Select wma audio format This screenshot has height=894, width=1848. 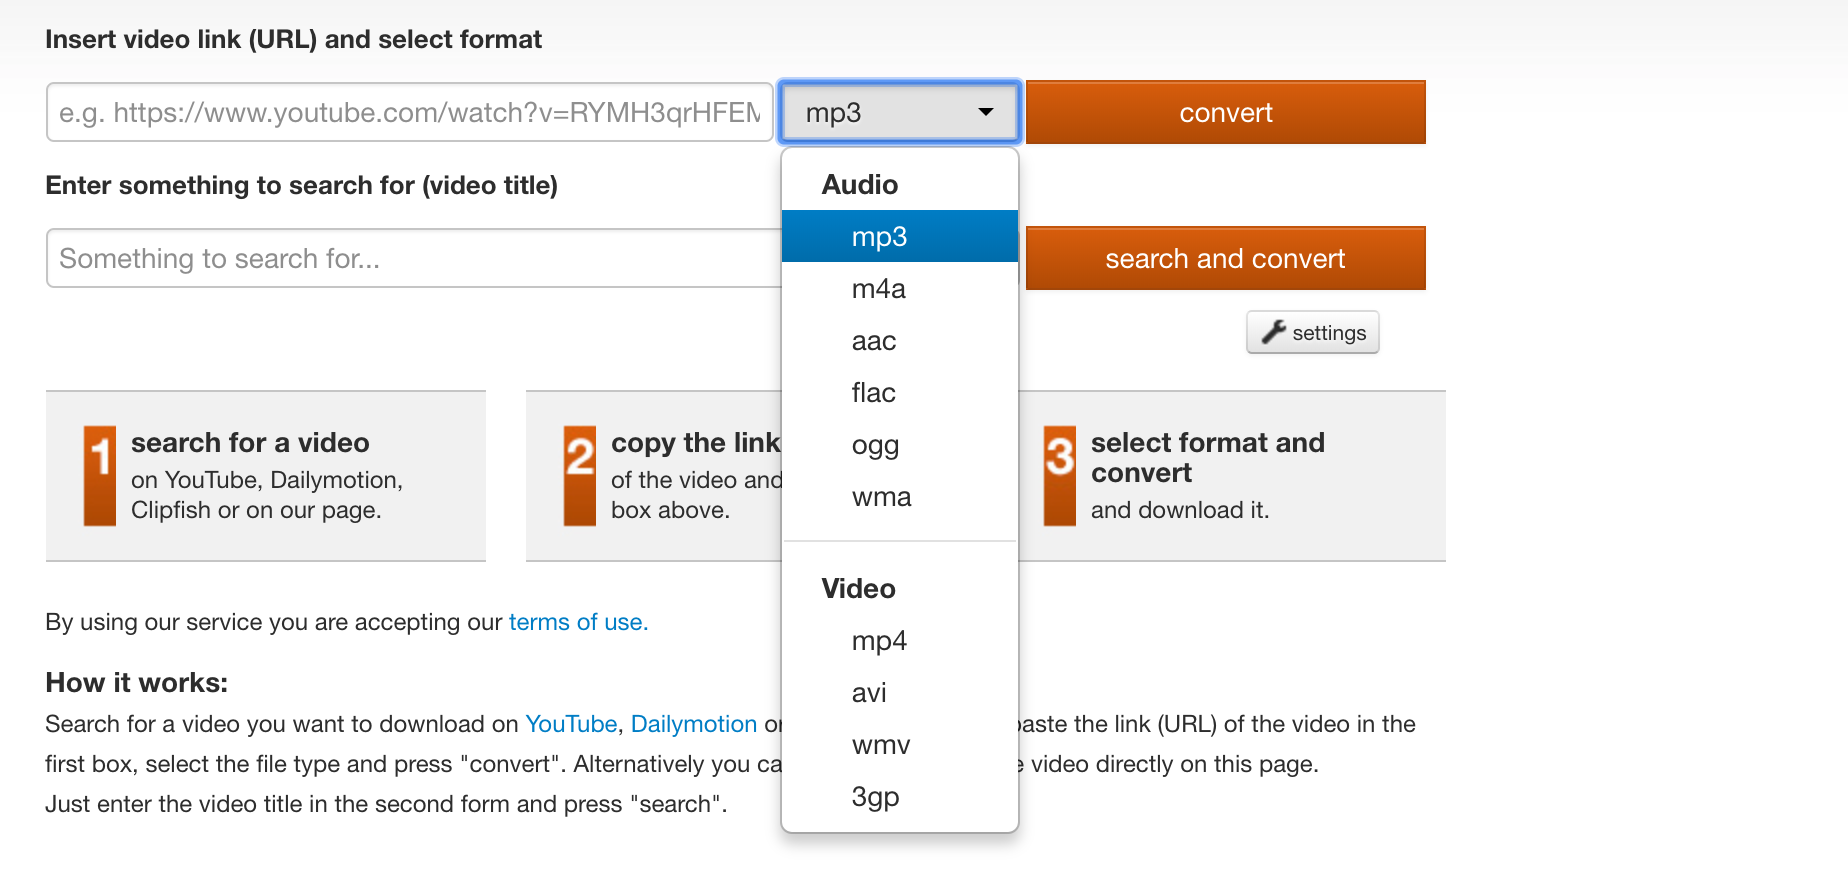pos(899,496)
